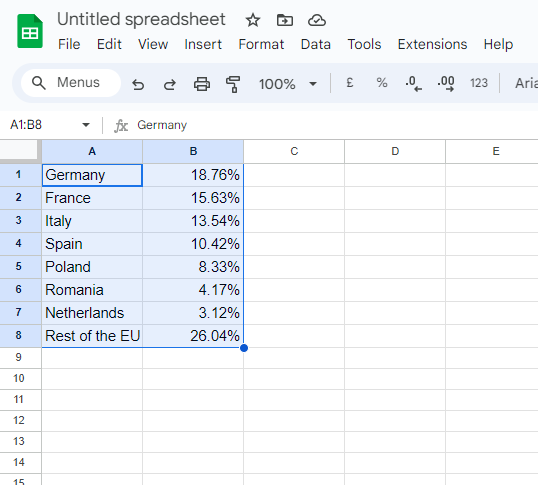Click the Untitled spreadsheet title

141,19
